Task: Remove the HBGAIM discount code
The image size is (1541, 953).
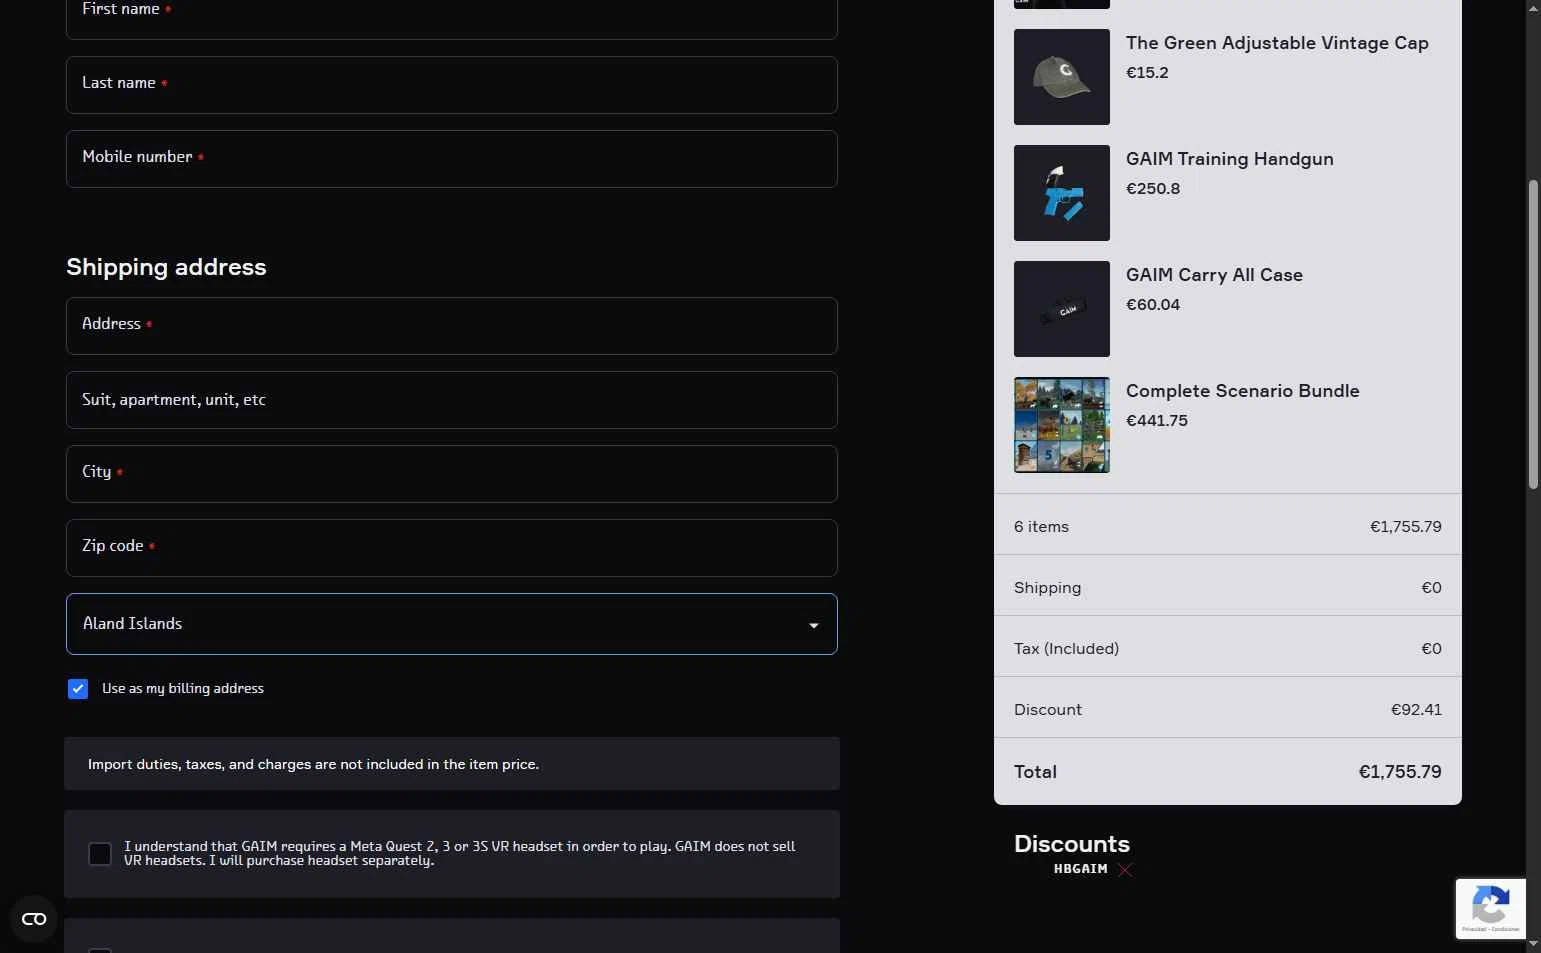Action: coord(1125,870)
